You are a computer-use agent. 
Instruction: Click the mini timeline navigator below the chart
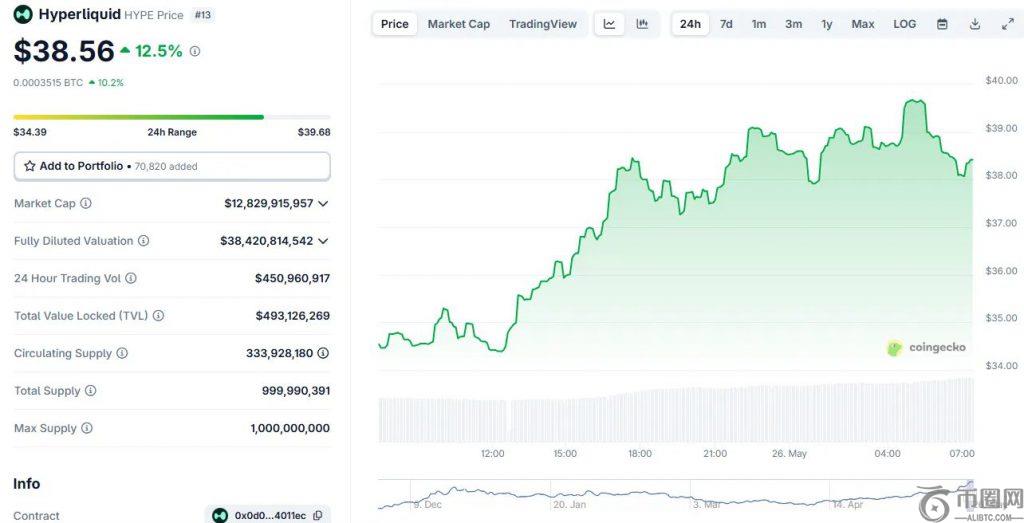point(676,497)
